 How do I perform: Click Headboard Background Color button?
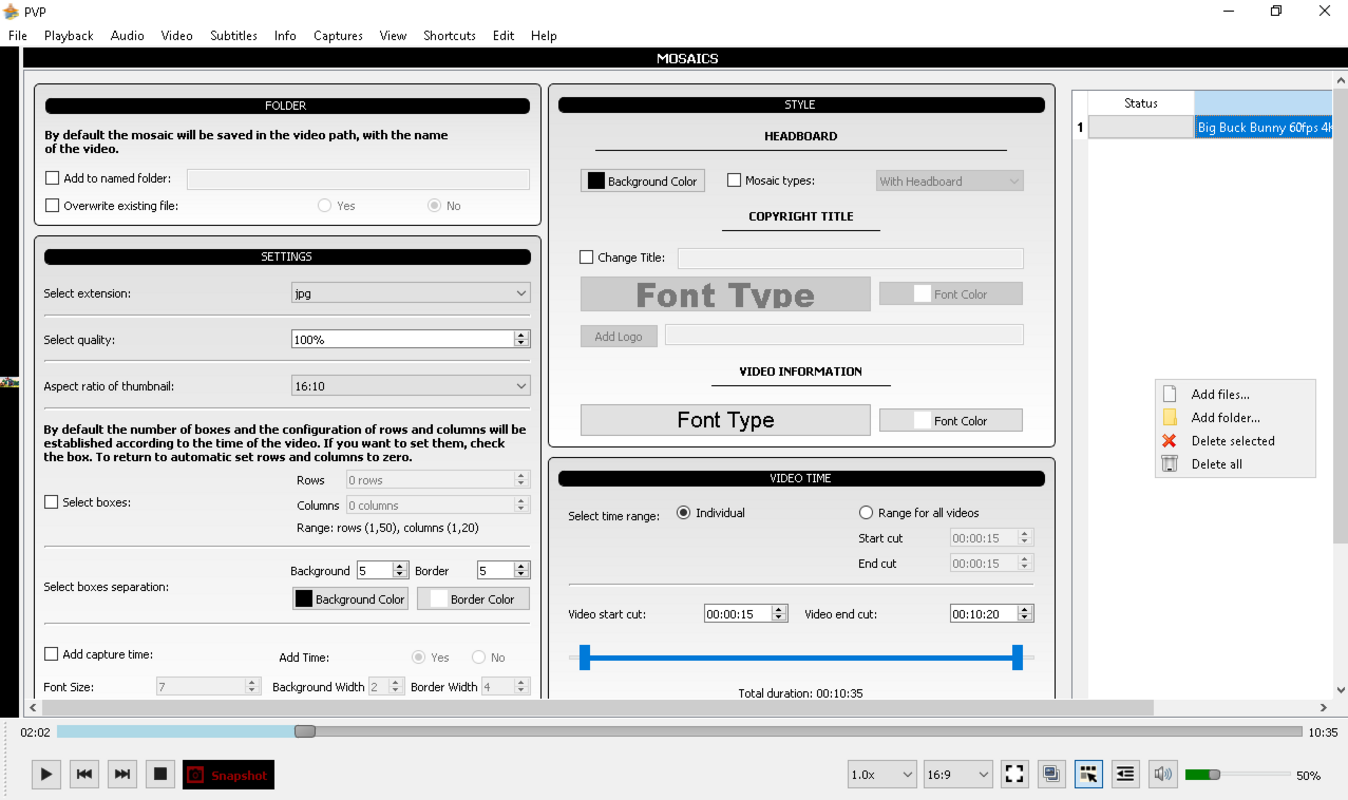point(643,181)
